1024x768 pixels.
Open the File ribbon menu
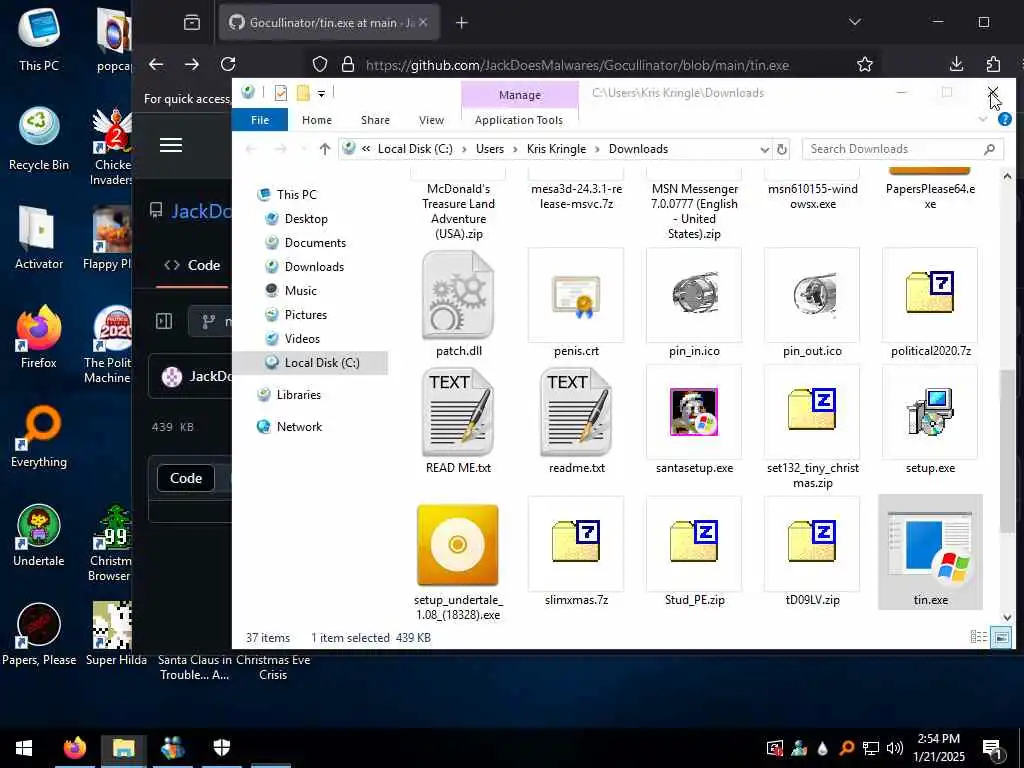[260, 120]
